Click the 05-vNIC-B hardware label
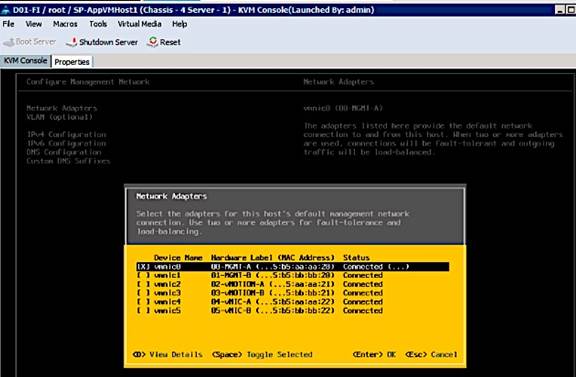The height and width of the screenshot is (377, 576). pyautogui.click(x=231, y=311)
